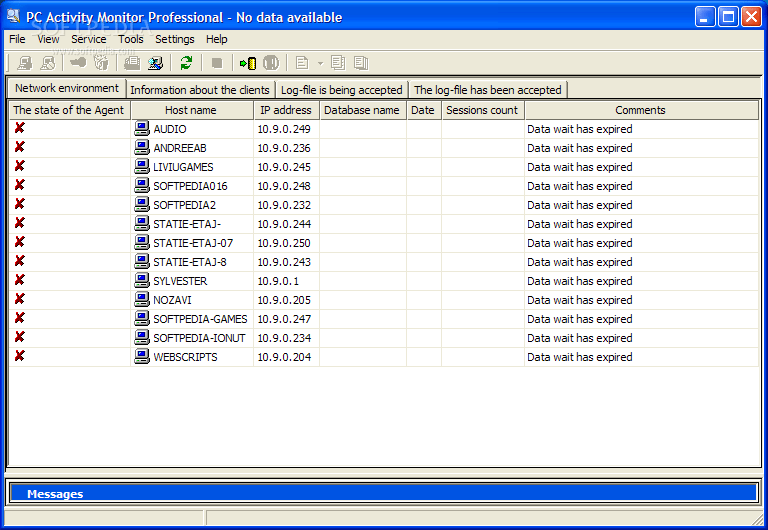
Task: Sort by Host name column header
Action: [191, 110]
